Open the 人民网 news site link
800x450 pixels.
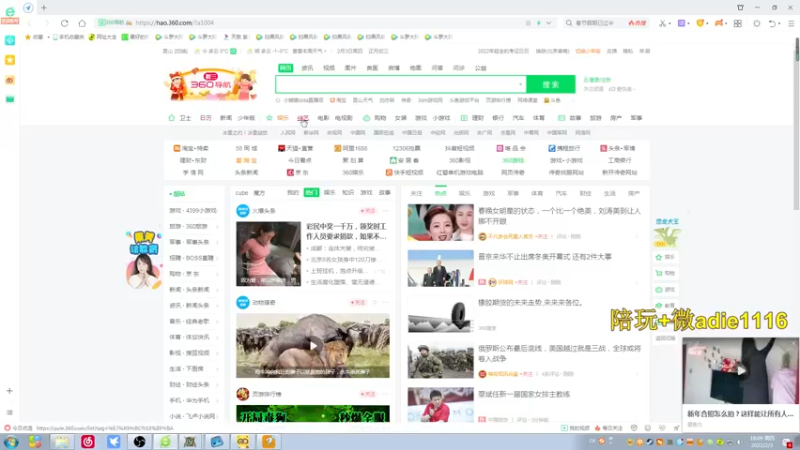[x=288, y=133]
